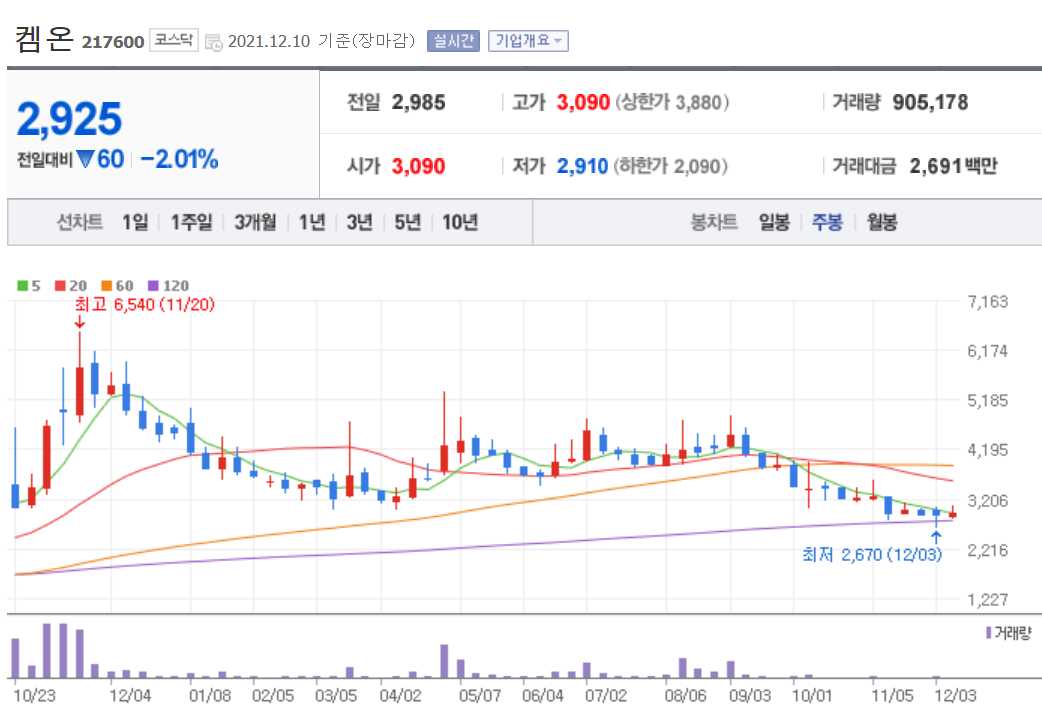Image resolution: width=1042 pixels, height=716 pixels.
Task: Select the 10년 ten-year period tab
Action: [x=459, y=223]
